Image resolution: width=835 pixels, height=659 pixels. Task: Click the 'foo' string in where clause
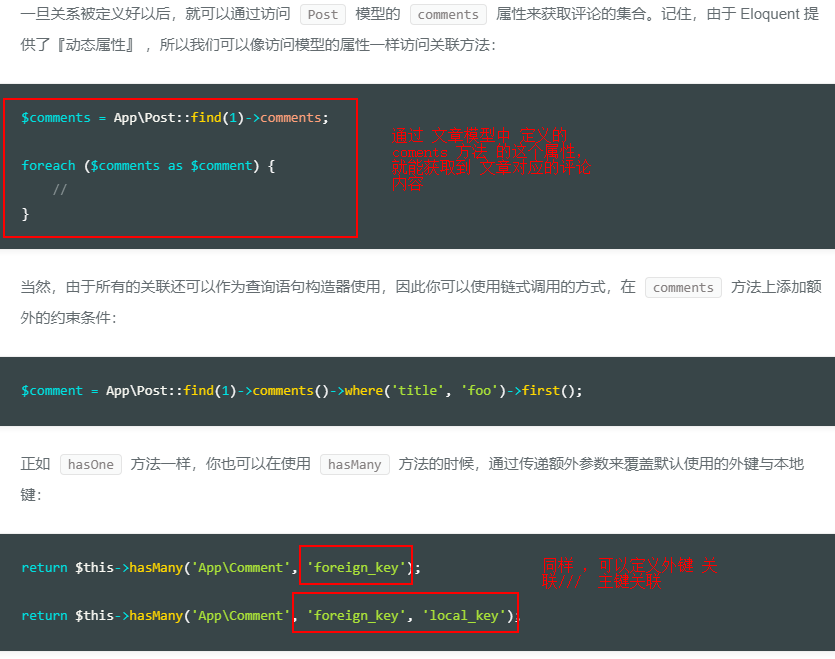tap(481, 391)
